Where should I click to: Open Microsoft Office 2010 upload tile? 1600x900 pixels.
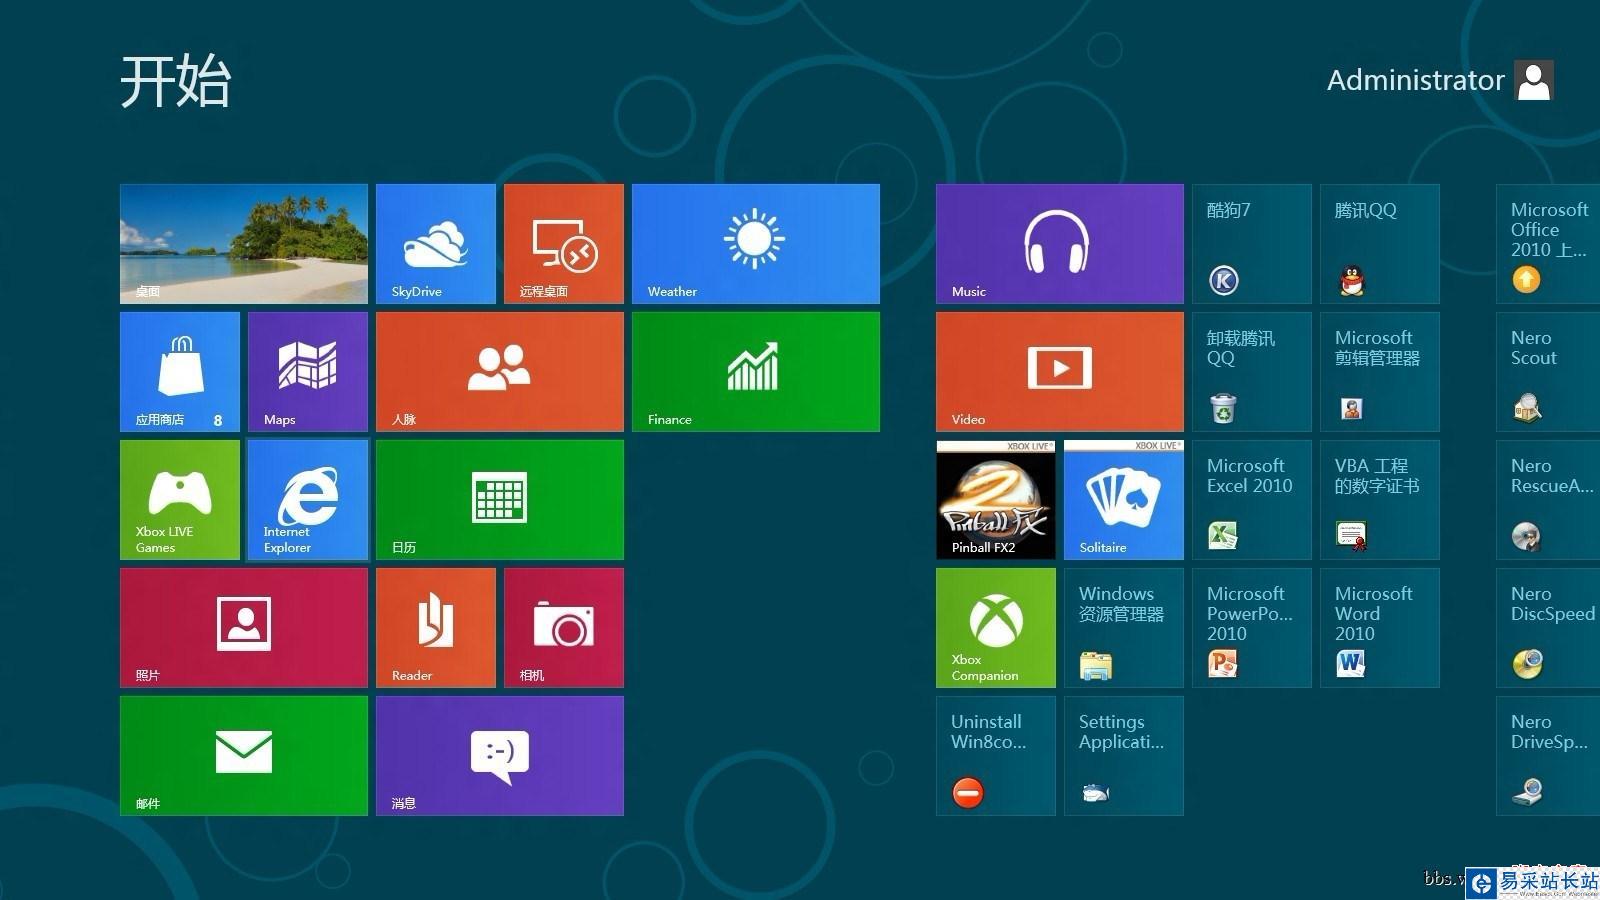click(1548, 244)
